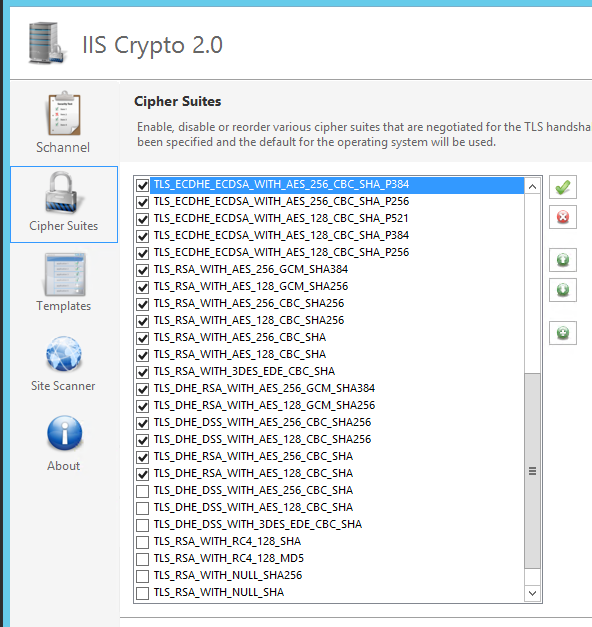Click the red X disable button
The height and width of the screenshot is (627, 592).
click(563, 217)
